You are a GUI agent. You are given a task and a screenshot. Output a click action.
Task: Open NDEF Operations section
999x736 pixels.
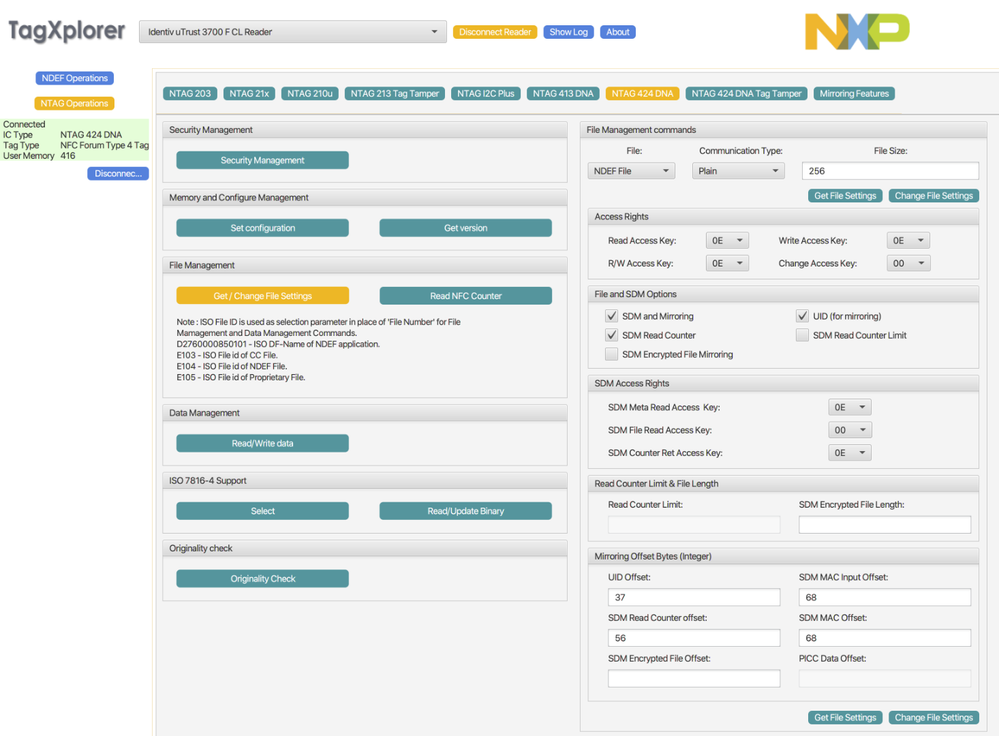pyautogui.click(x=75, y=78)
